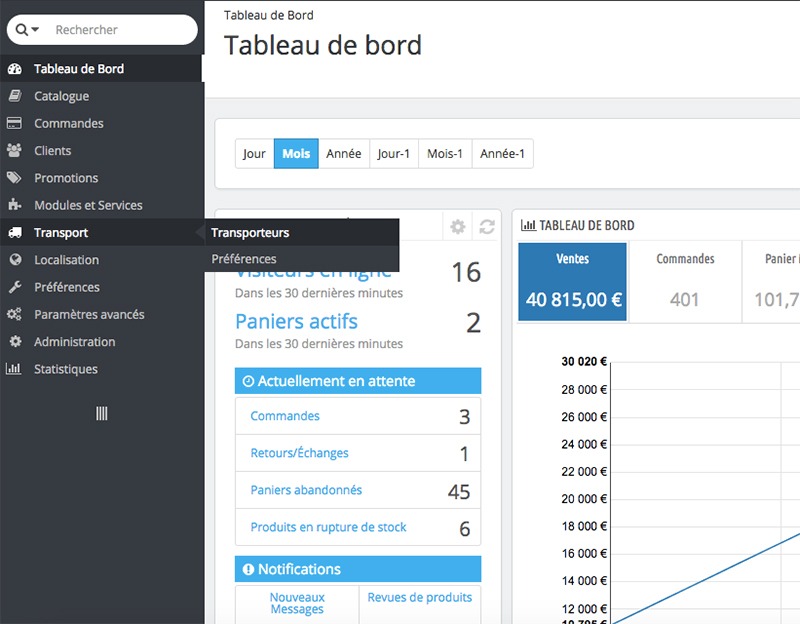Open the Paniers abandonnés link
This screenshot has width=800, height=624.
tap(306, 491)
